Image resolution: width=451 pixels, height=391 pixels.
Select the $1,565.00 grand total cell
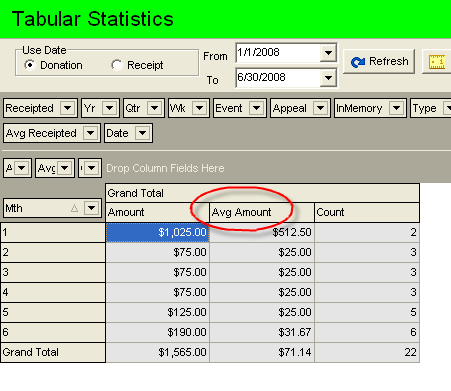click(157, 352)
